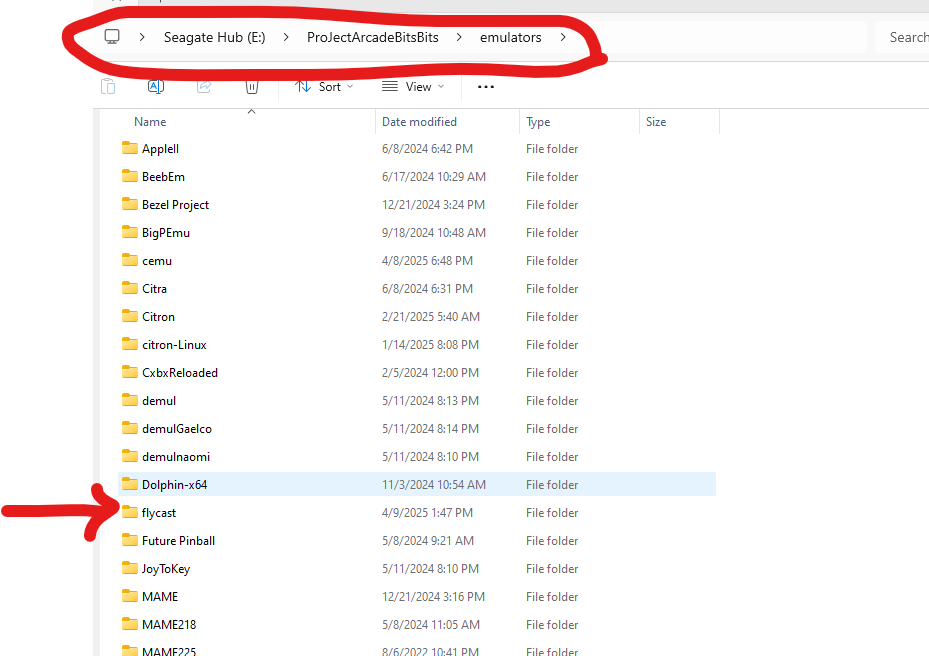929x656 pixels.
Task: Sort by Date modified column header
Action: [419, 121]
